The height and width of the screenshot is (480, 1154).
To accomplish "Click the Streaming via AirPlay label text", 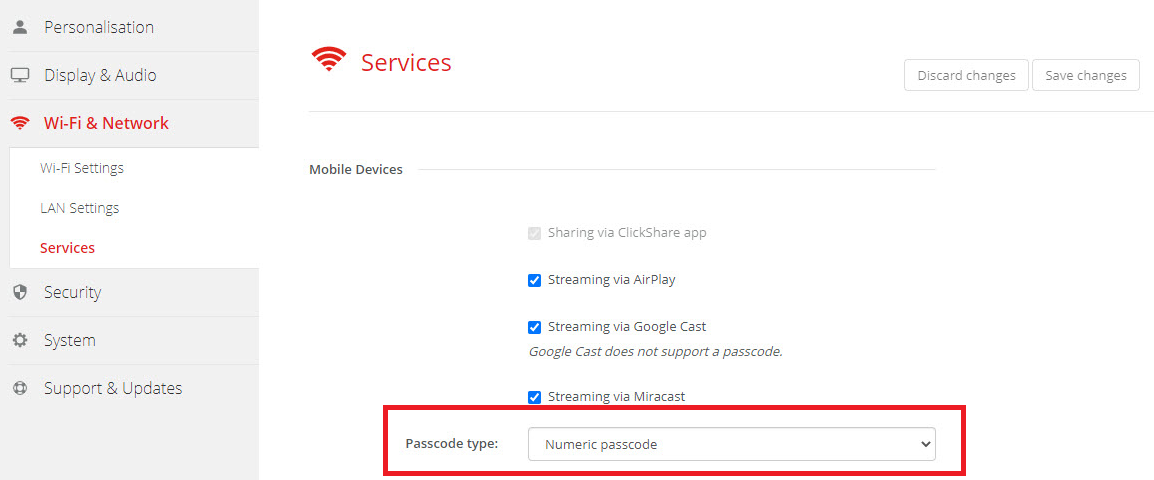I will tap(611, 280).
